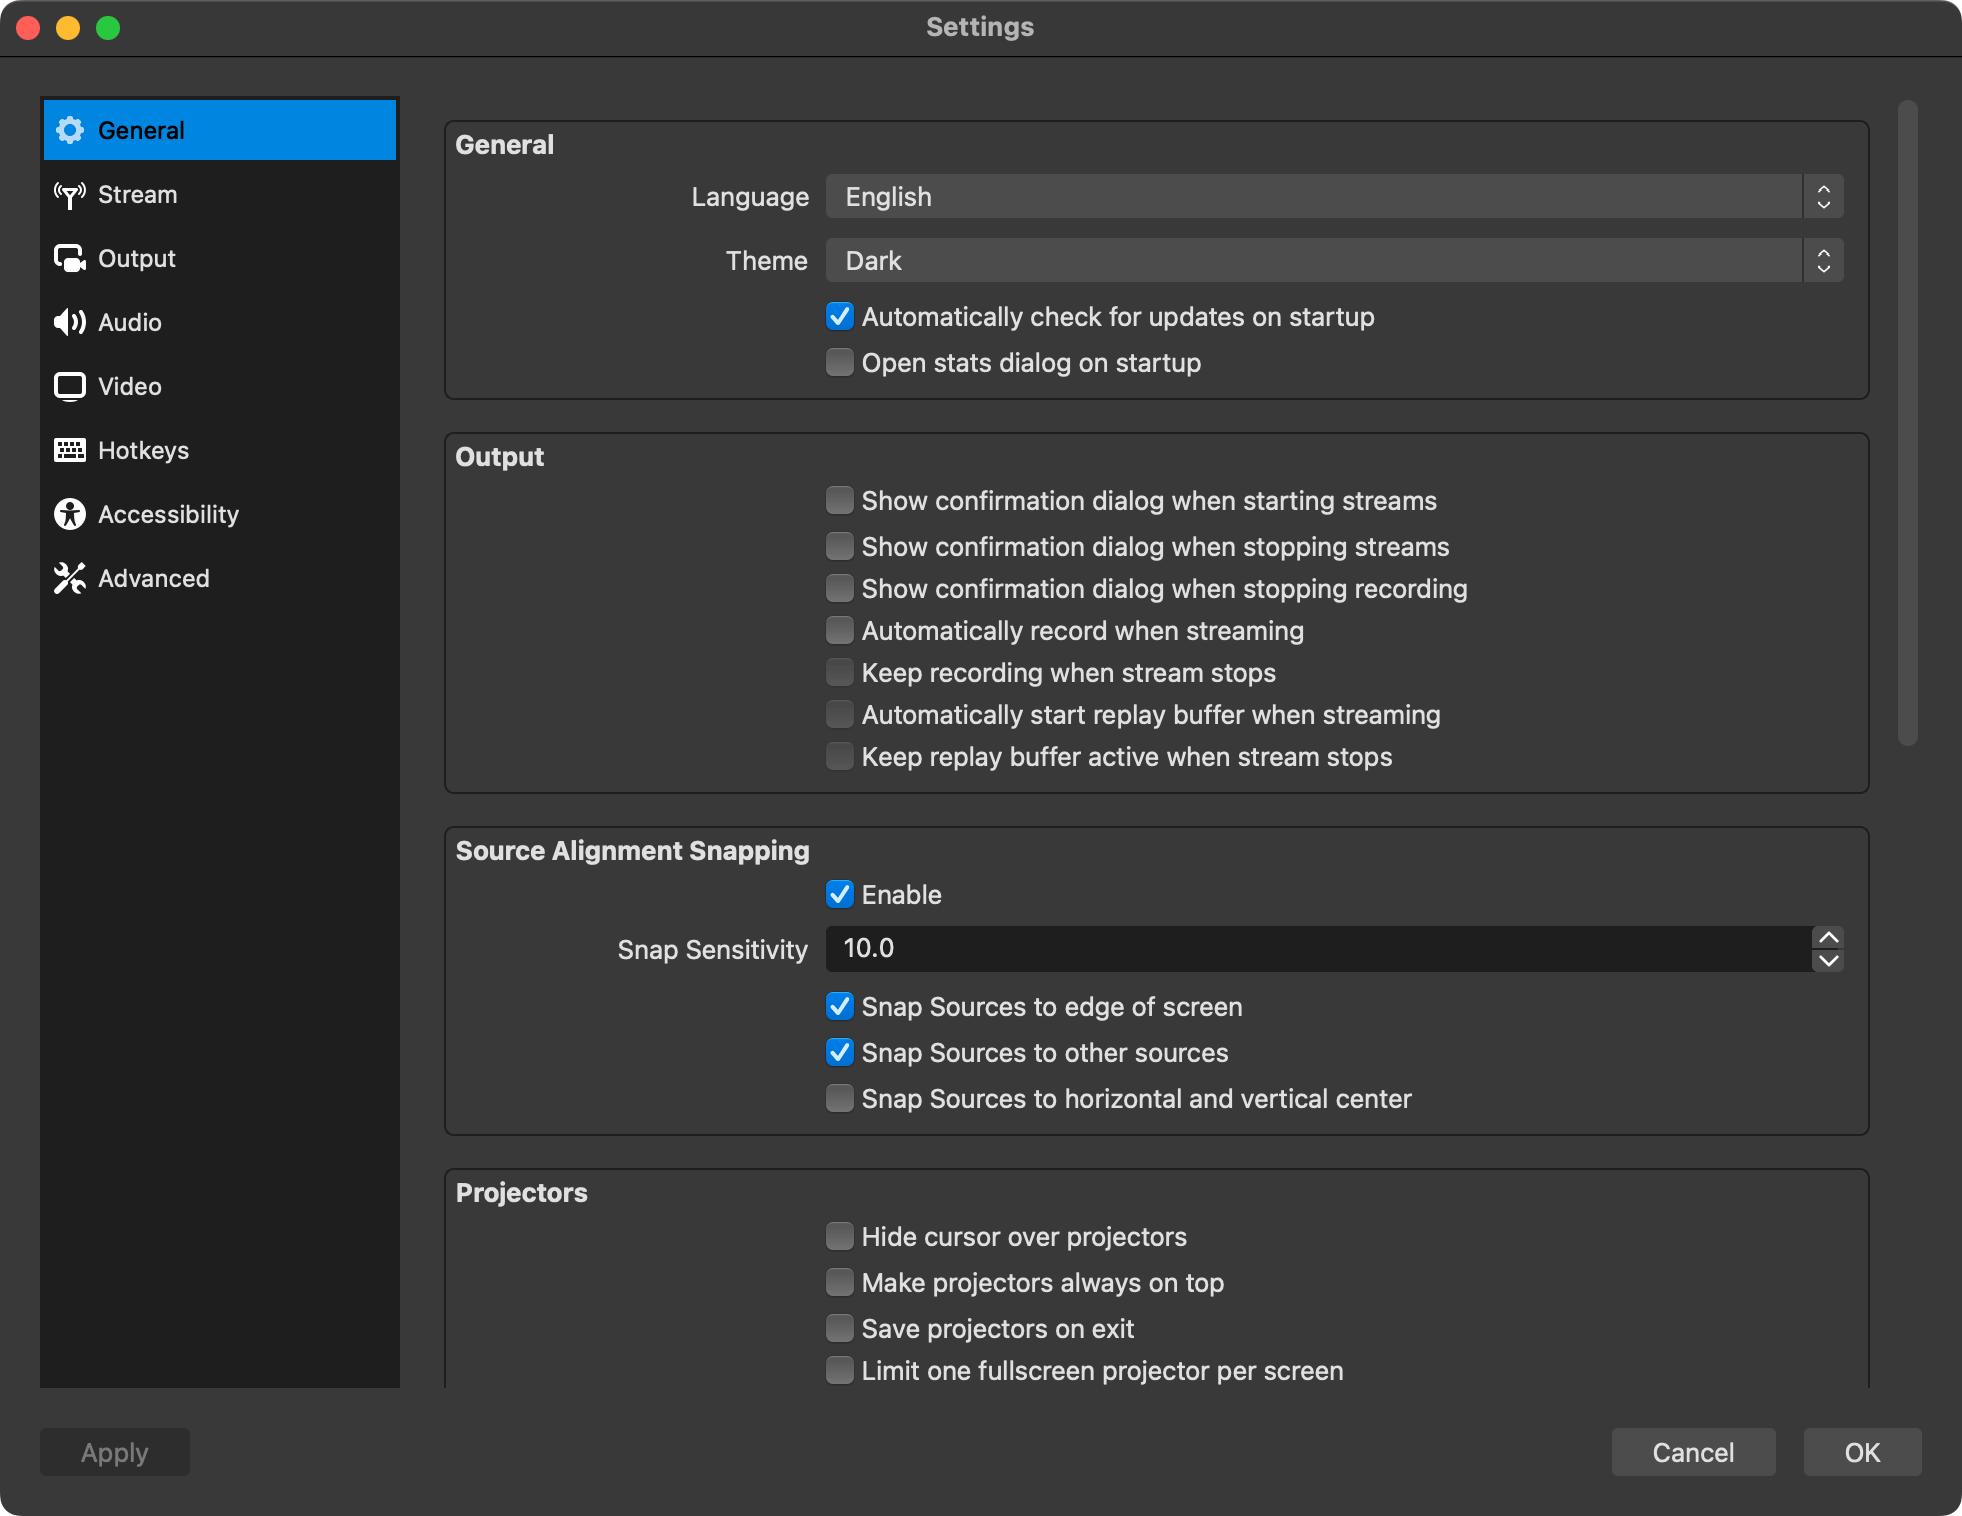Viewport: 1962px width, 1516px height.
Task: Check Snap Sources to horizontal and vertical center
Action: [839, 1098]
